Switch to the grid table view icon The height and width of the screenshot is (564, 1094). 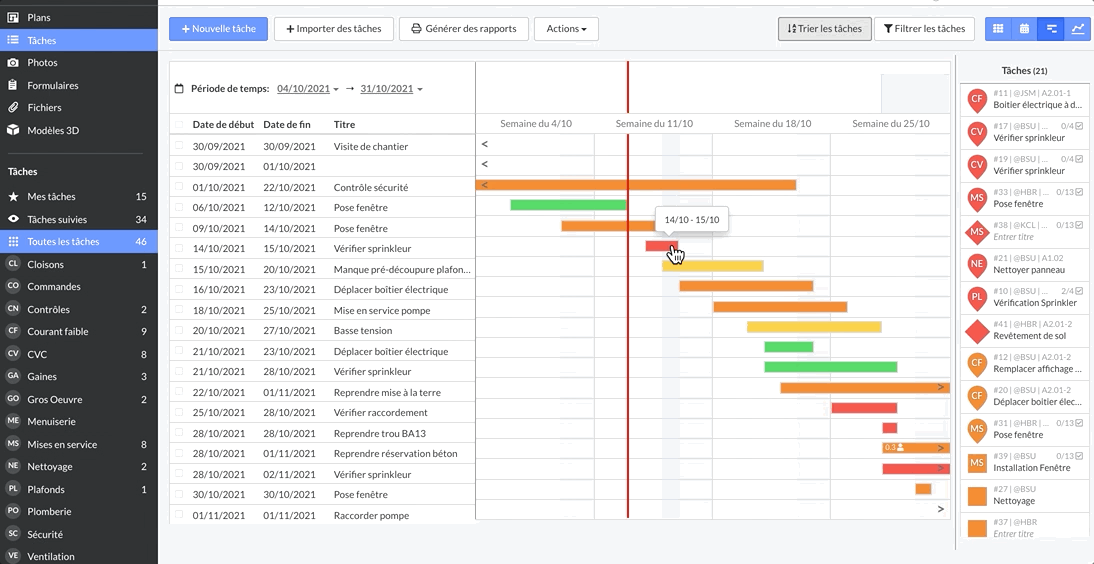pos(998,29)
